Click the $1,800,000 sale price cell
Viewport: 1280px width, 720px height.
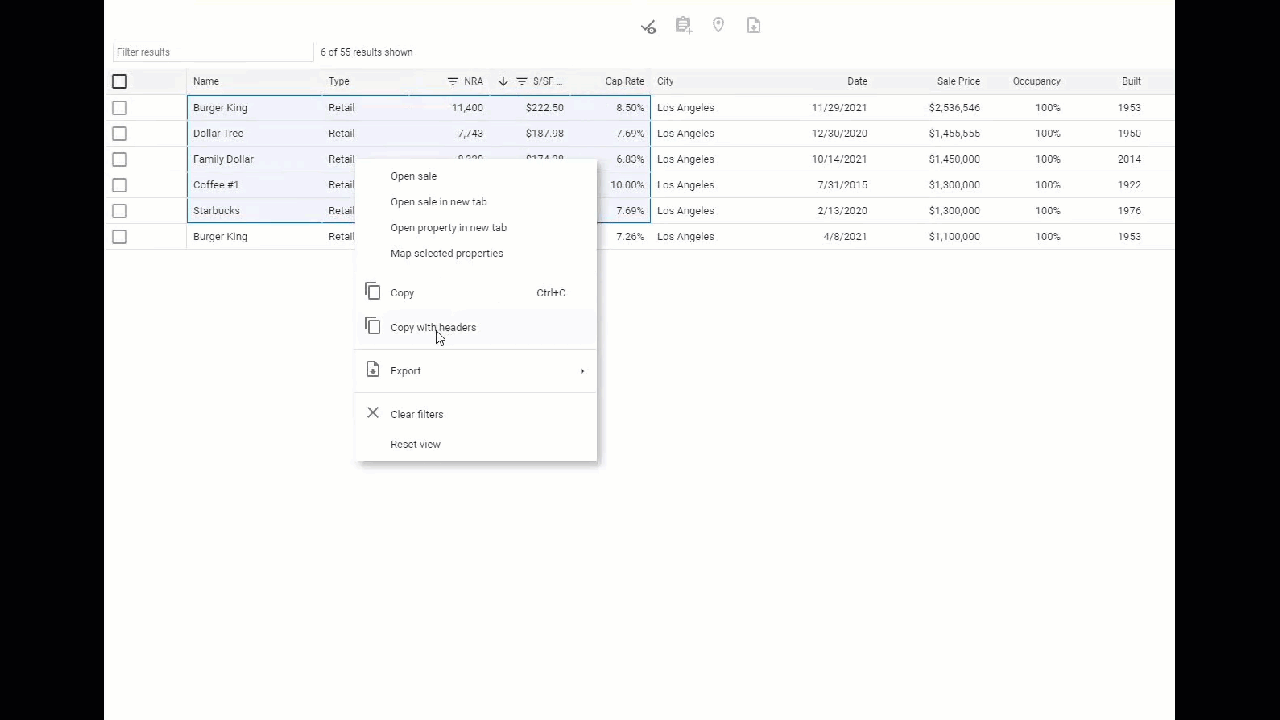(x=954, y=185)
